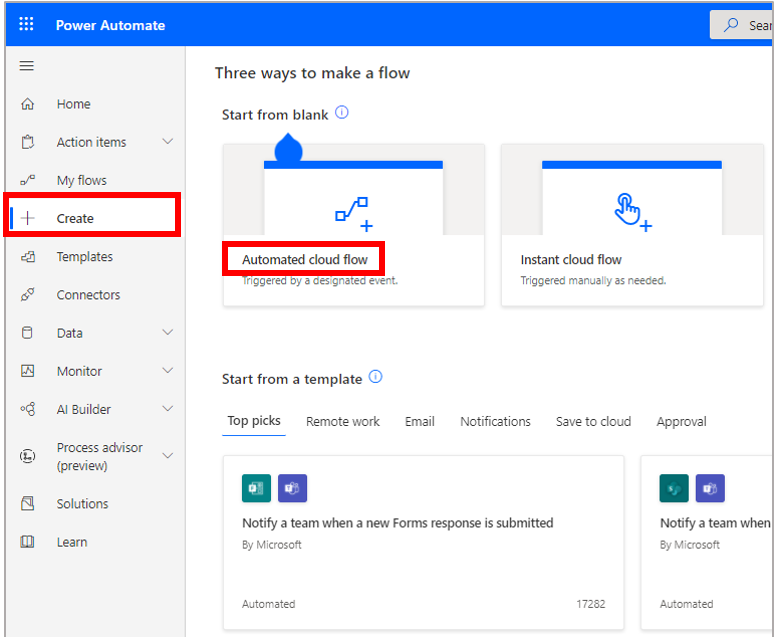The image size is (777, 637).
Task: Click 'Triggered by a designated event.' text
Action: point(320,281)
